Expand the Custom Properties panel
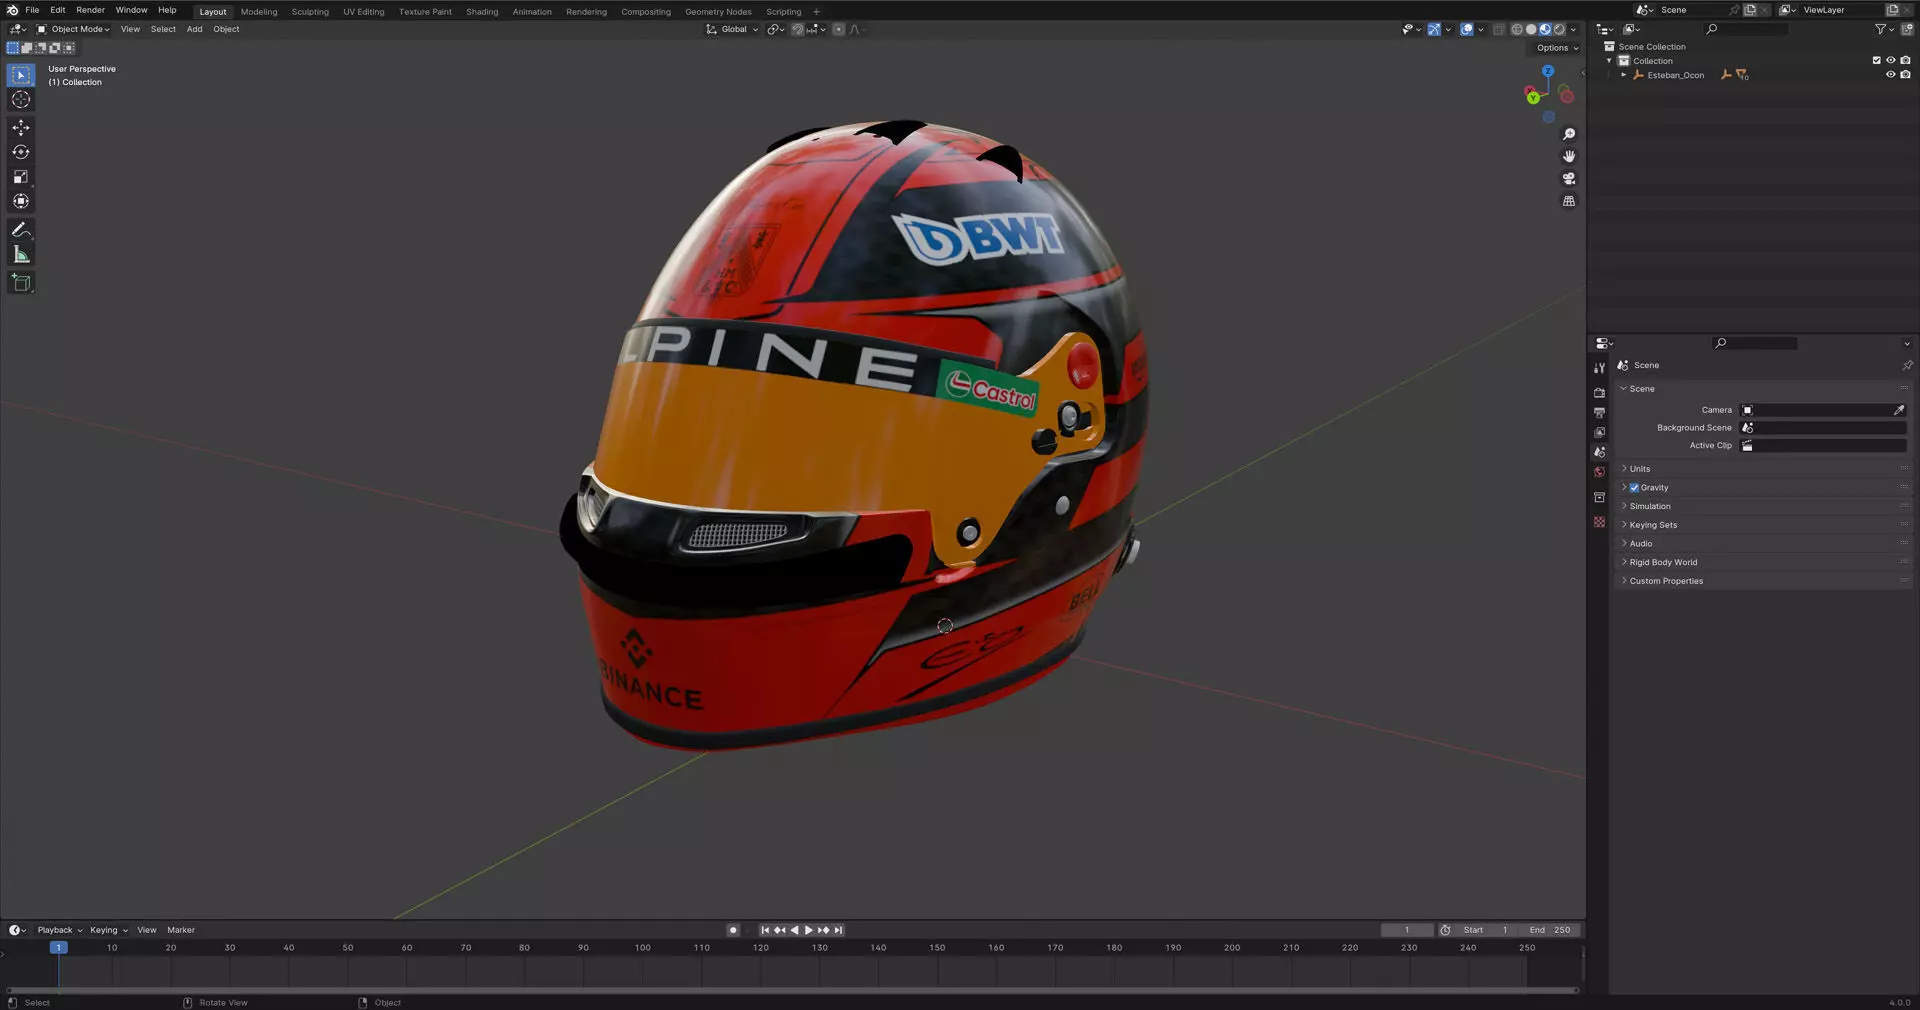The height and width of the screenshot is (1010, 1920). point(1762,581)
